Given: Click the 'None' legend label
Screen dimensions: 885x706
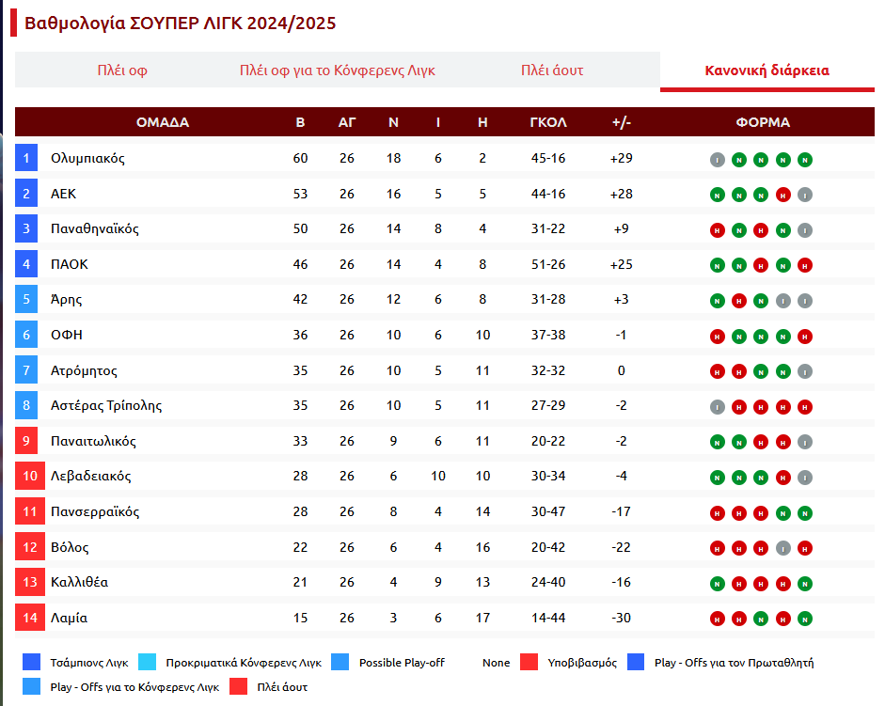Looking at the screenshot, I should point(496,663).
